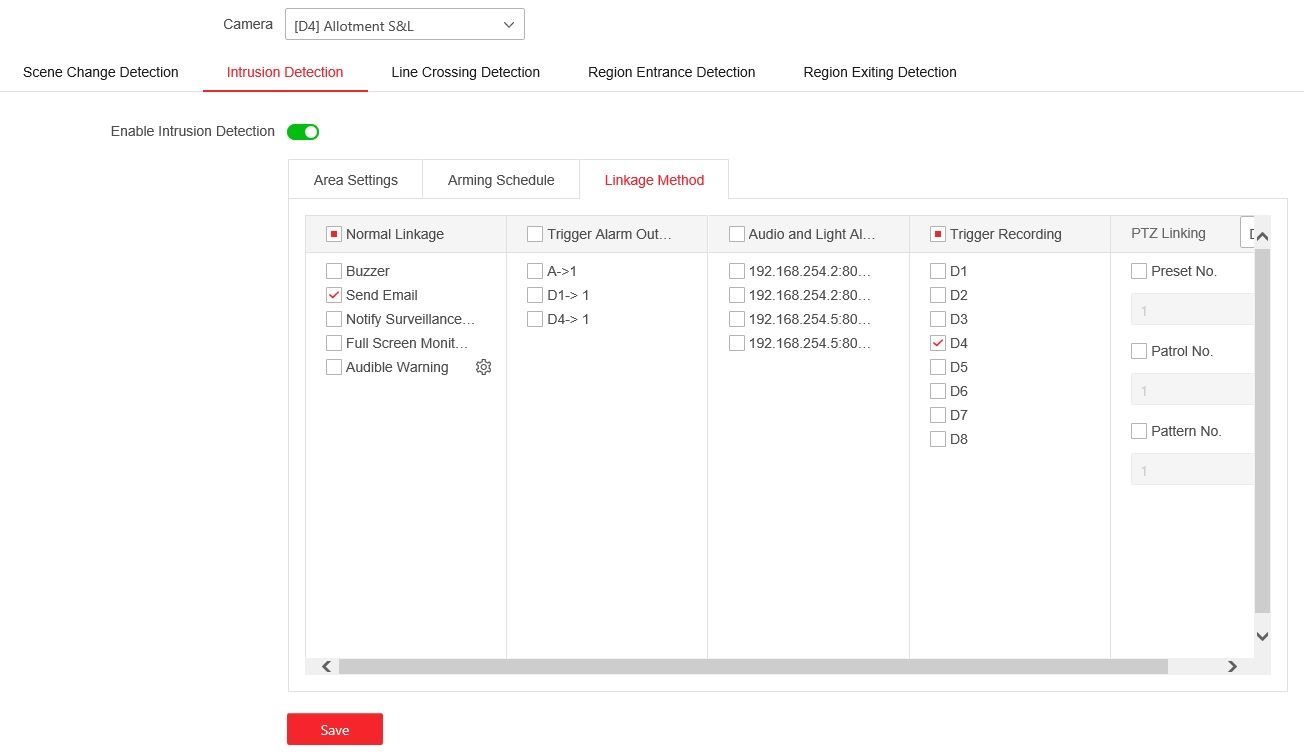
Task: Click vertical scrollbar down arrow
Action: click(x=1262, y=636)
